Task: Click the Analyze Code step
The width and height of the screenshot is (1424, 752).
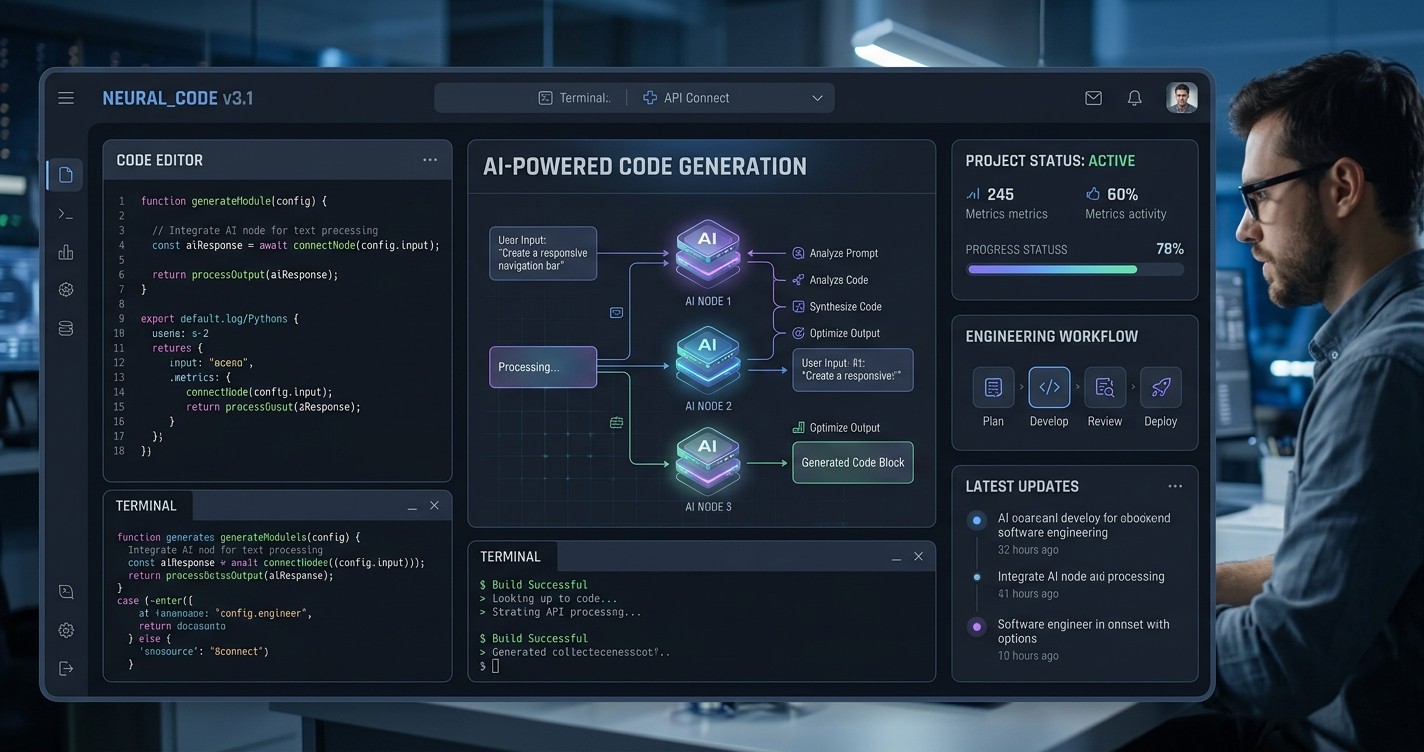Action: point(830,280)
